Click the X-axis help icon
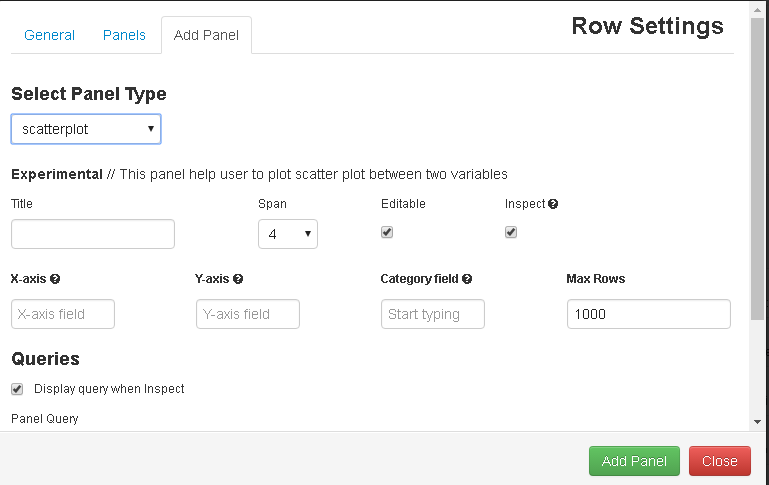This screenshot has width=769, height=485. (x=55, y=279)
